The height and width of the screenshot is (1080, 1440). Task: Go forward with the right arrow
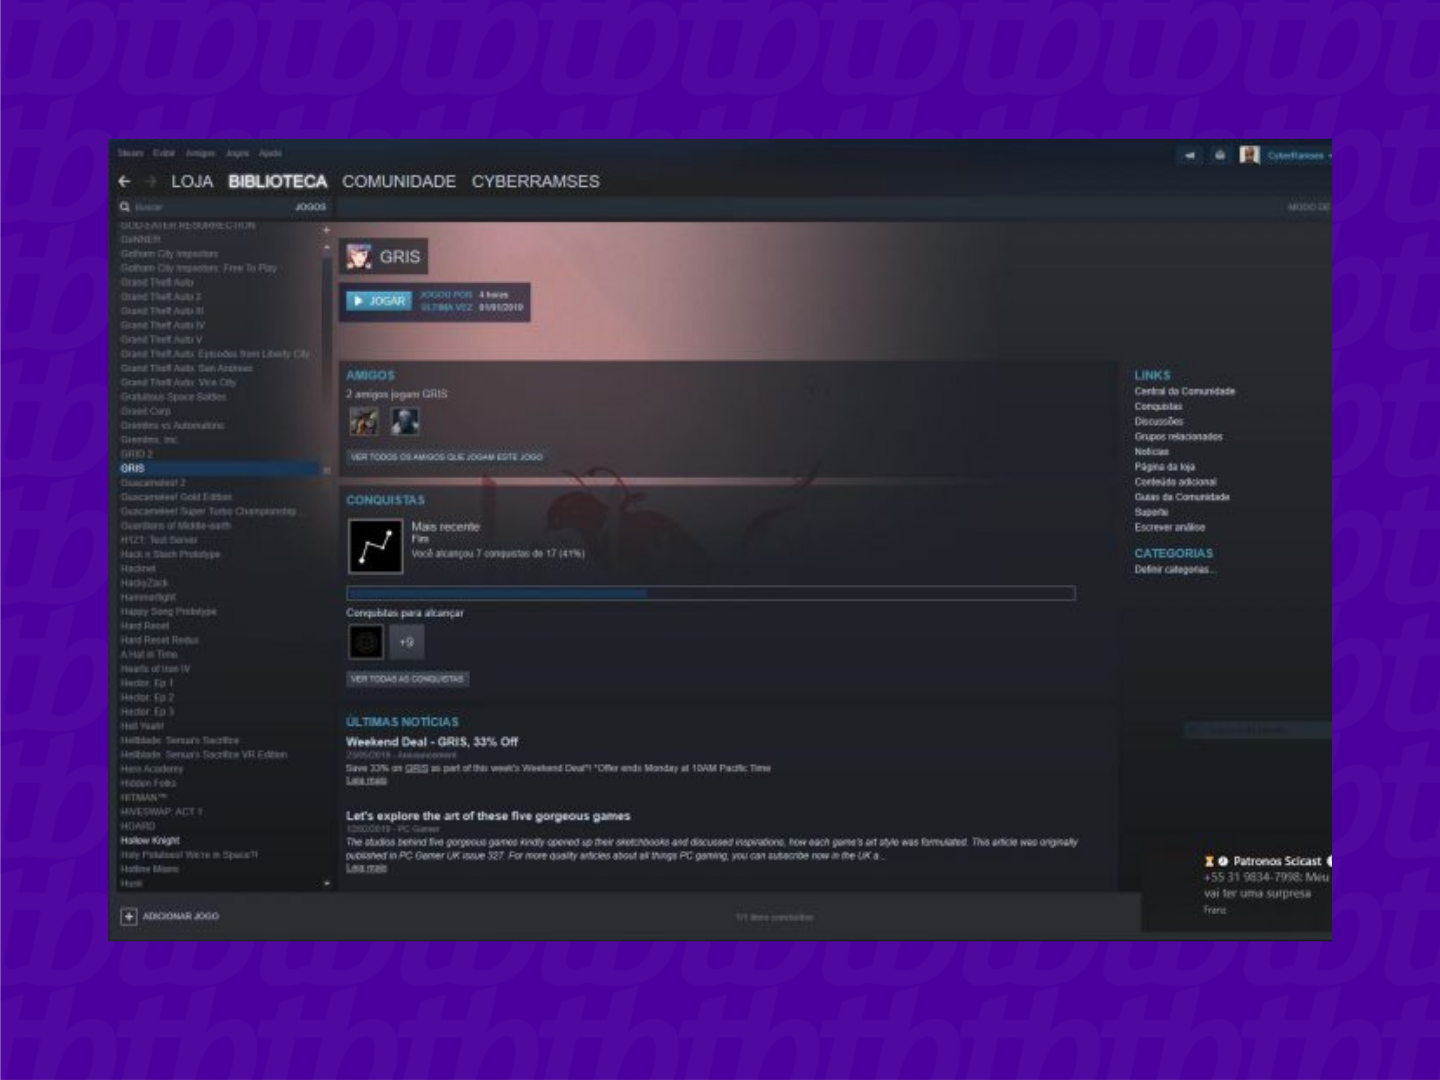151,181
